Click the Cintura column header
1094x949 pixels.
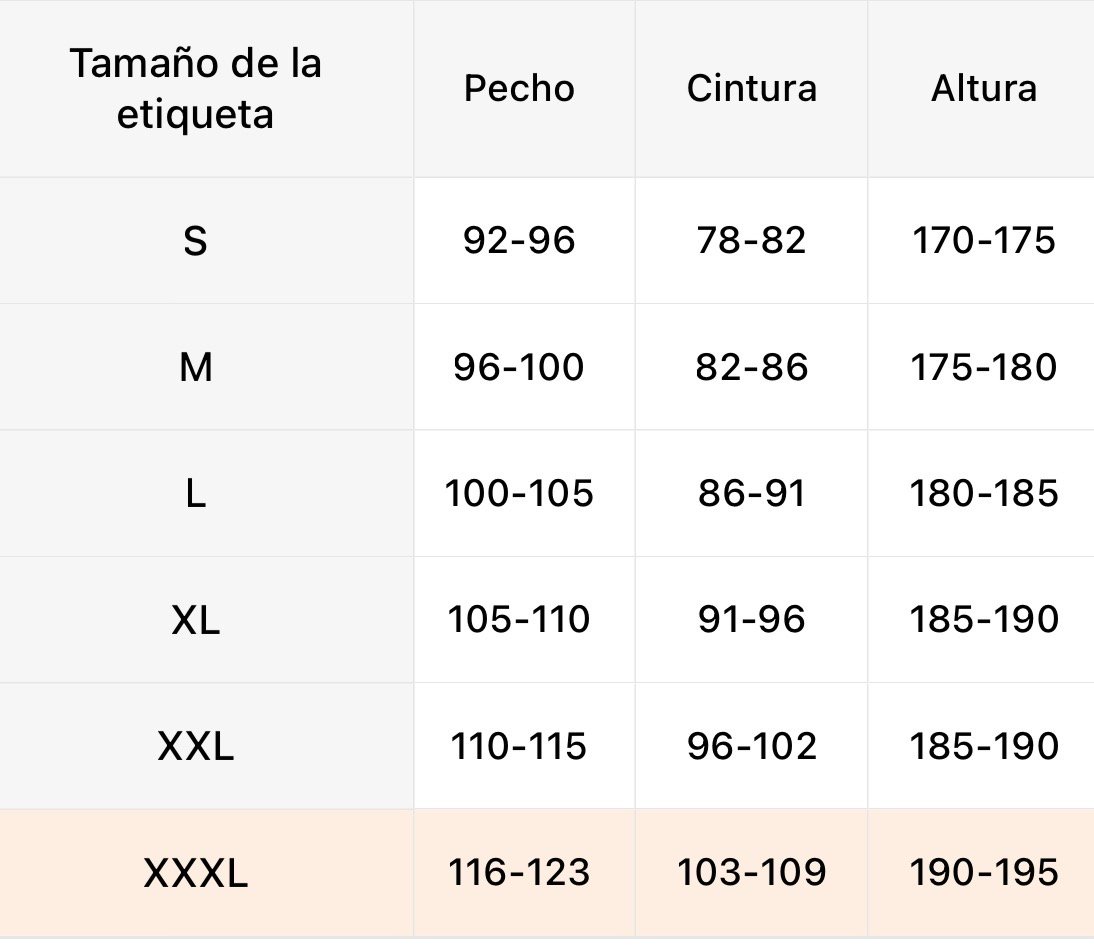point(751,89)
